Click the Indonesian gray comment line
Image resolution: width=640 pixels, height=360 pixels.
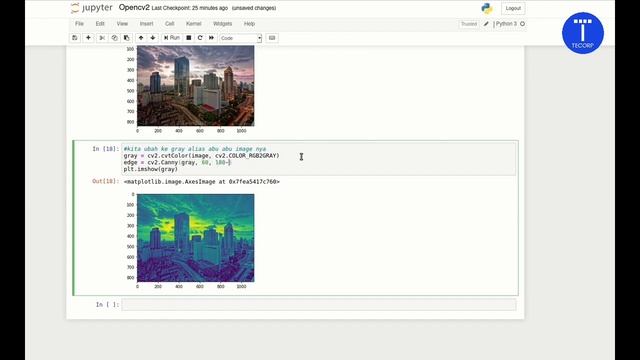click(195, 149)
